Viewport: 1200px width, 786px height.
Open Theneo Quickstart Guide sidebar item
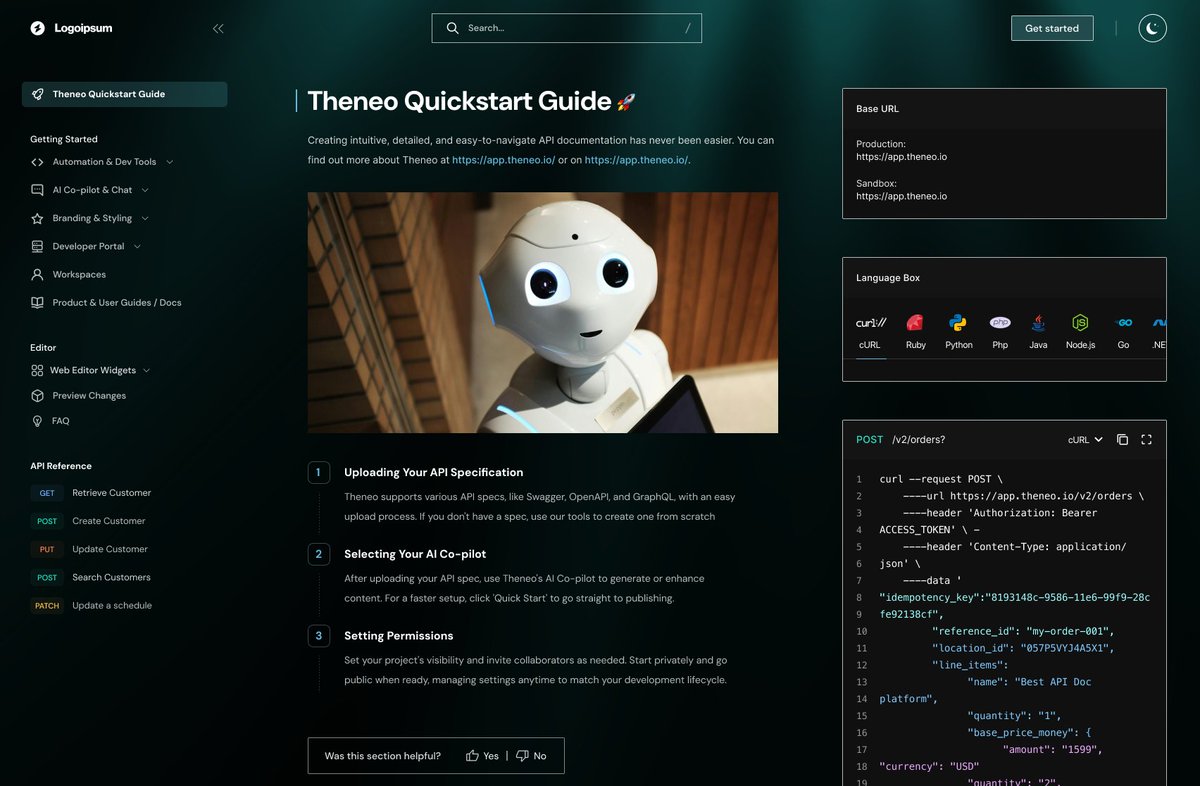click(x=125, y=94)
